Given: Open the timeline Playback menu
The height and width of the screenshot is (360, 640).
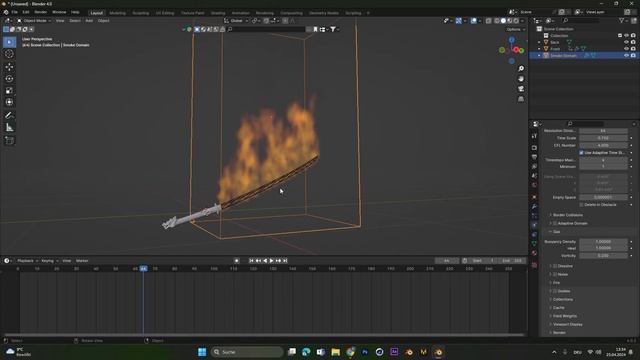Looking at the screenshot, I should point(27,260).
